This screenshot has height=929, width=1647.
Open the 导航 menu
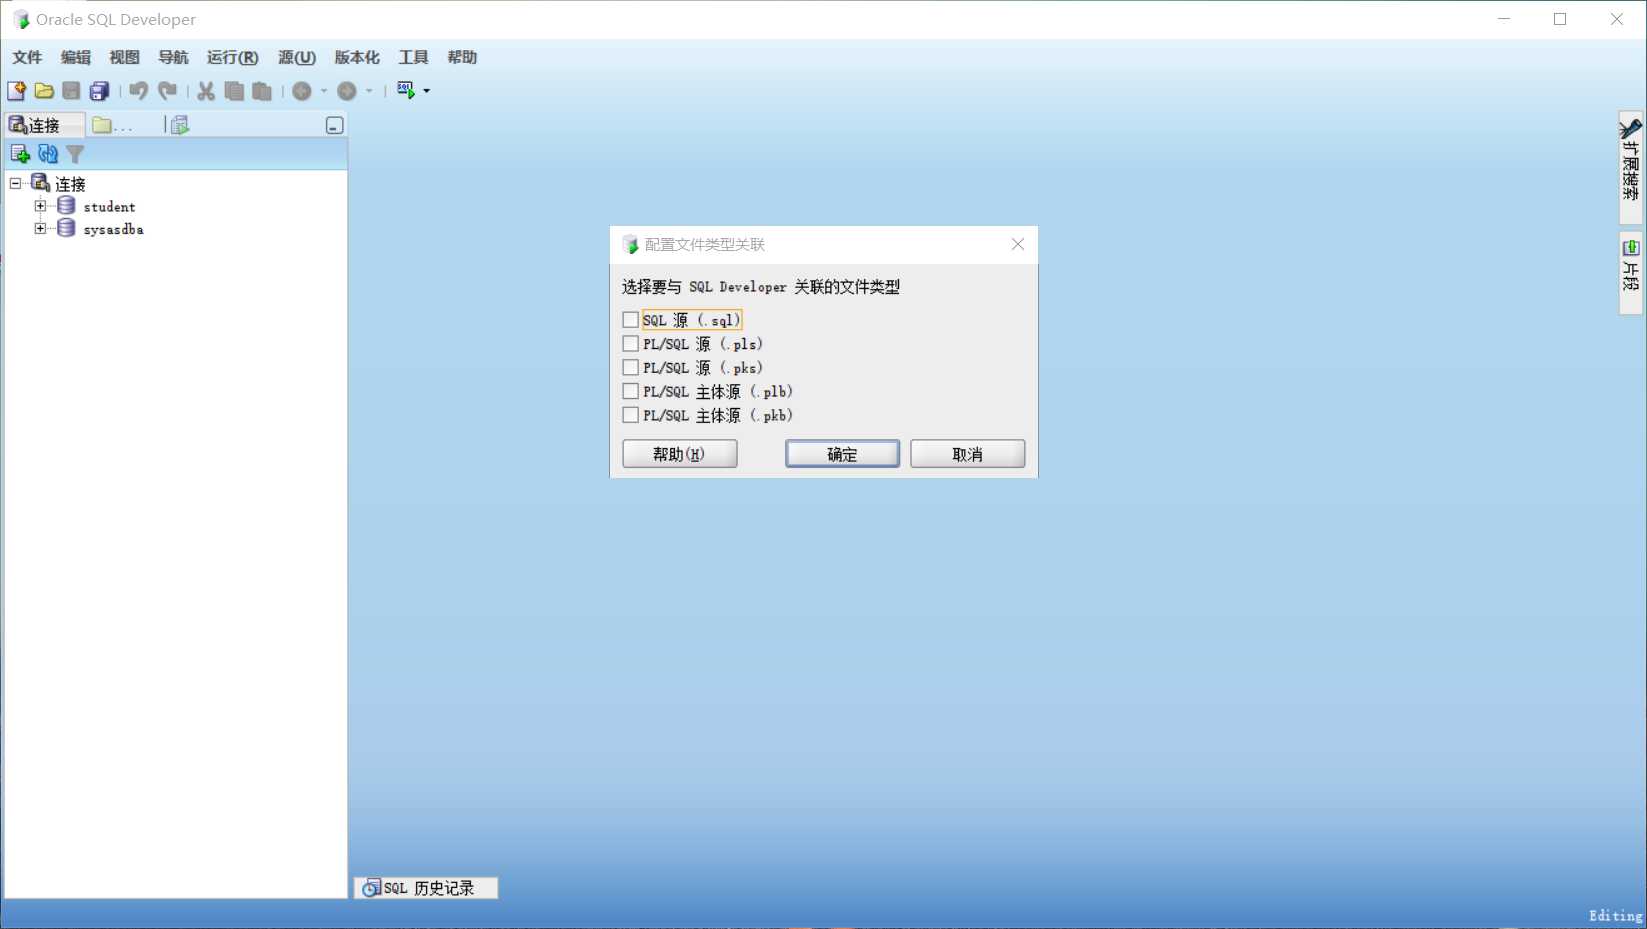coord(173,57)
